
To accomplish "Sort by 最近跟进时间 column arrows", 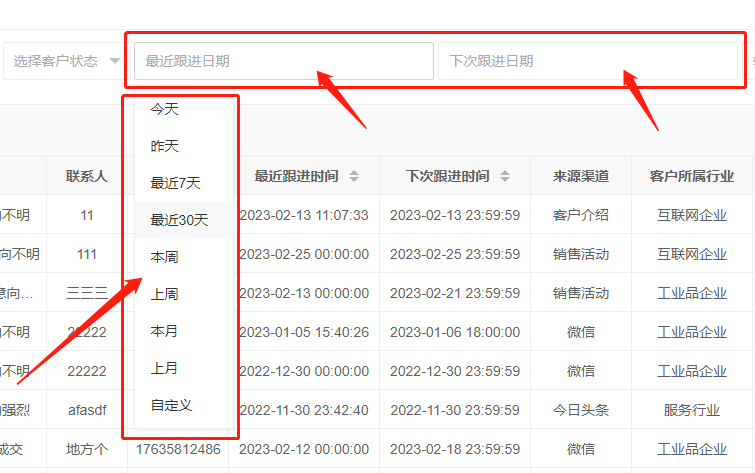I will point(354,176).
